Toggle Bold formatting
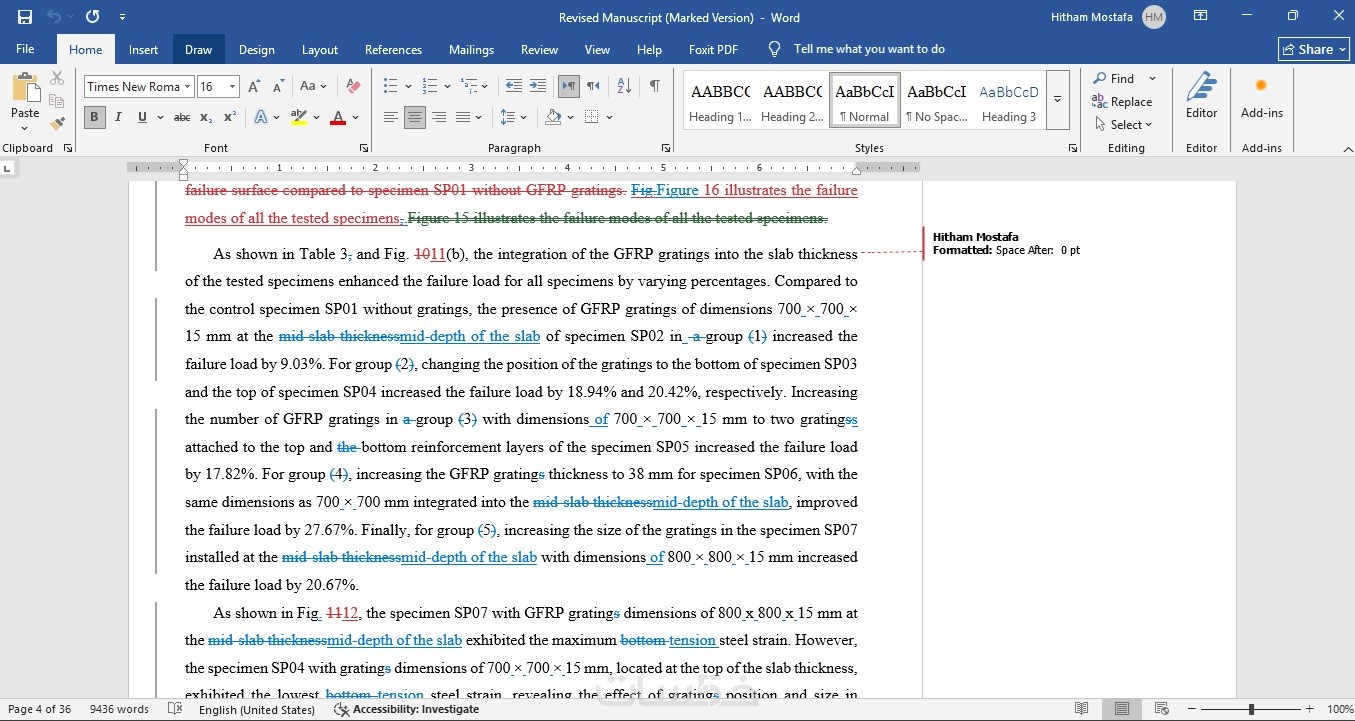The width and height of the screenshot is (1355, 721). pos(94,118)
